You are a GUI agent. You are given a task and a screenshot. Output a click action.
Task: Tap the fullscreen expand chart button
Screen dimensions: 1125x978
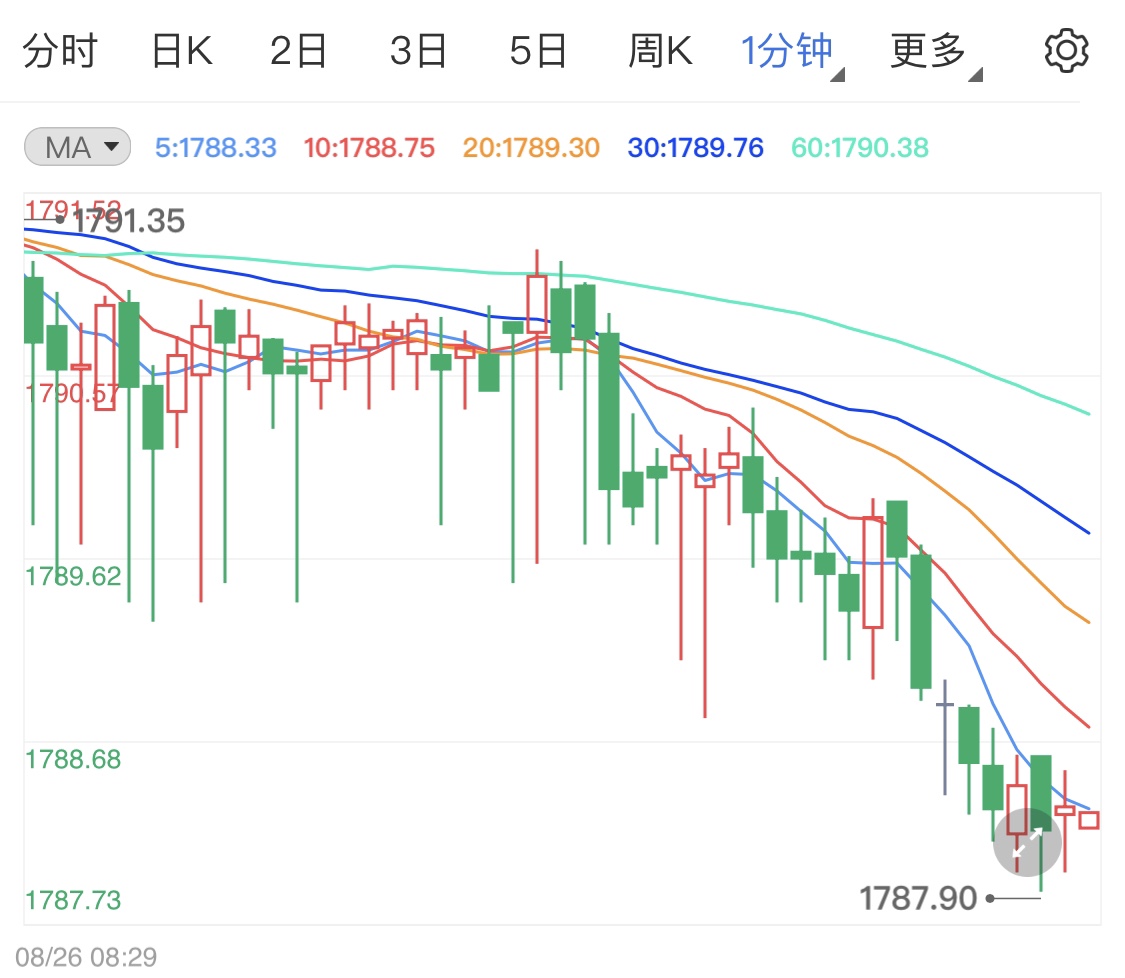click(1027, 842)
